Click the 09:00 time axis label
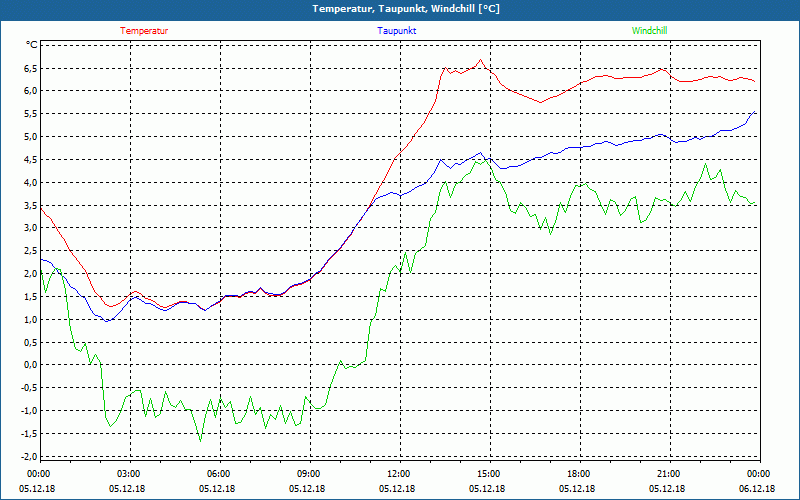This screenshot has width=800, height=500. coord(309,474)
